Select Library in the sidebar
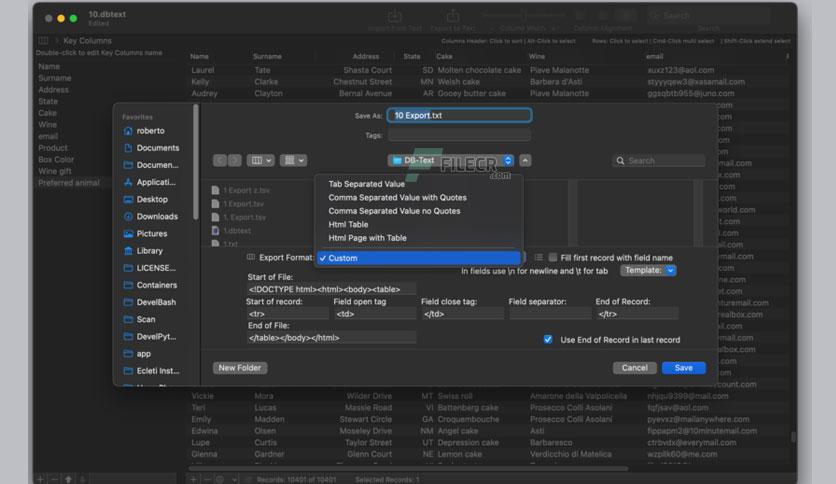The width and height of the screenshot is (836, 484). point(143,251)
